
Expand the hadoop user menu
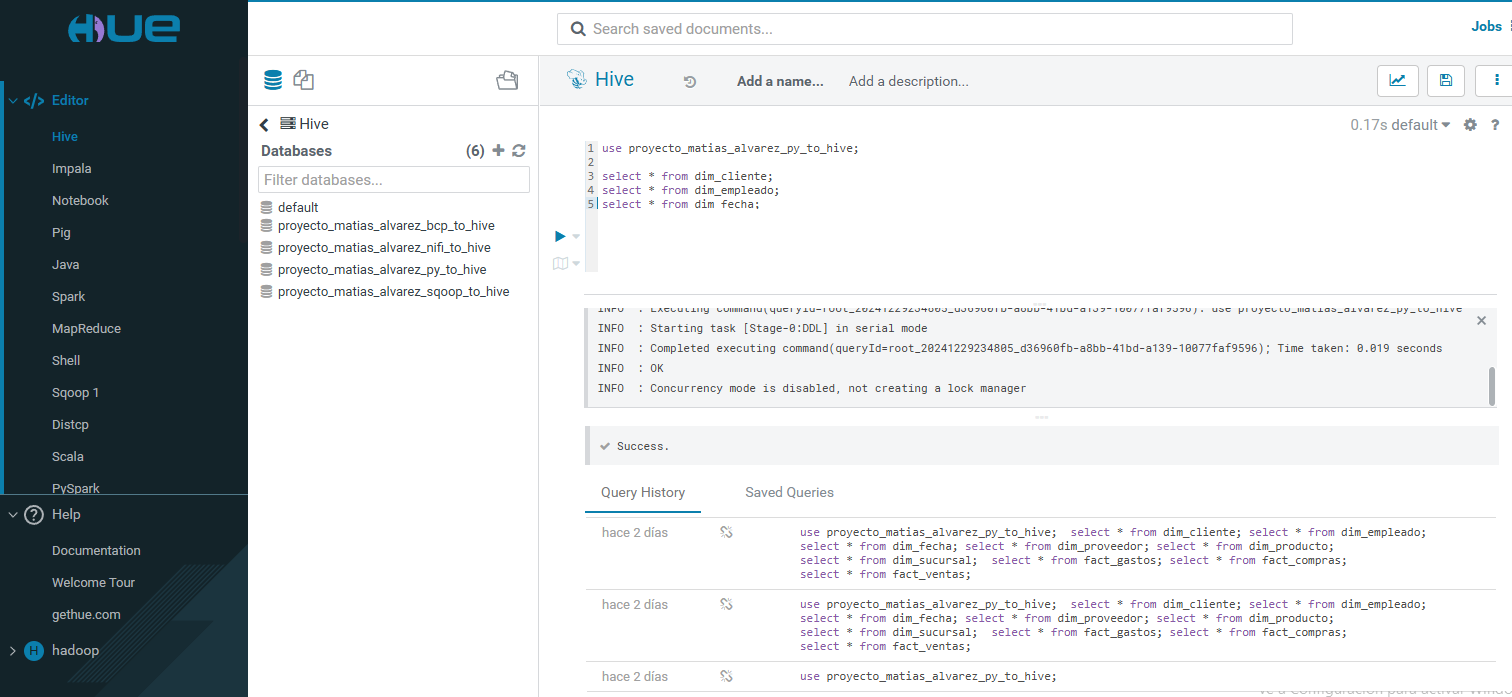[13, 651]
